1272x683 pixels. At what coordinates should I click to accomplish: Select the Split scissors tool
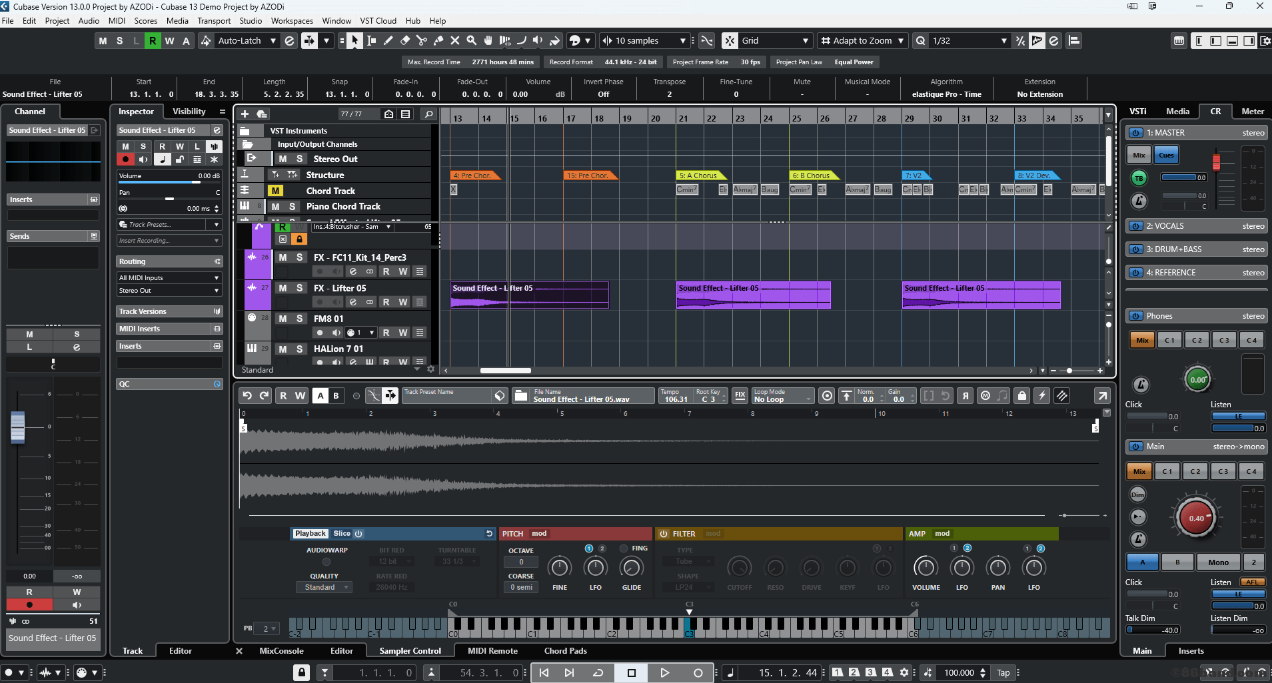coord(421,41)
